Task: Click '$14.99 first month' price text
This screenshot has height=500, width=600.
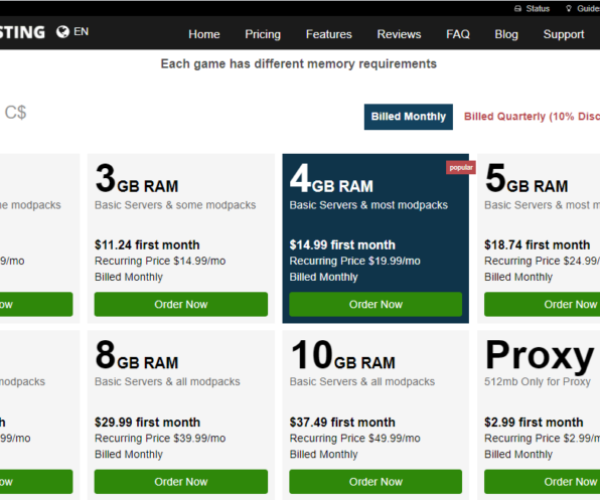Action: pos(342,245)
